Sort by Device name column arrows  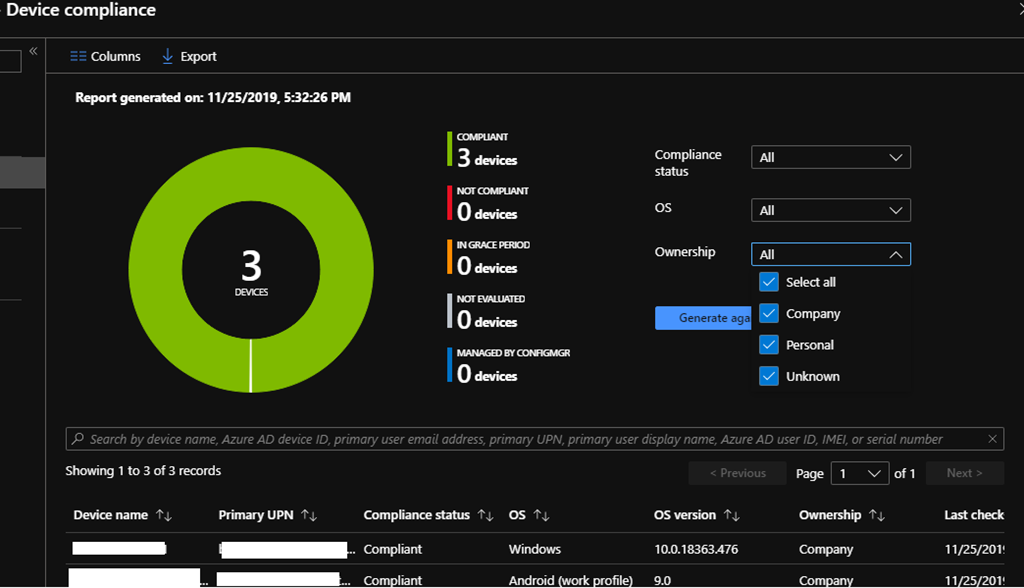point(165,516)
